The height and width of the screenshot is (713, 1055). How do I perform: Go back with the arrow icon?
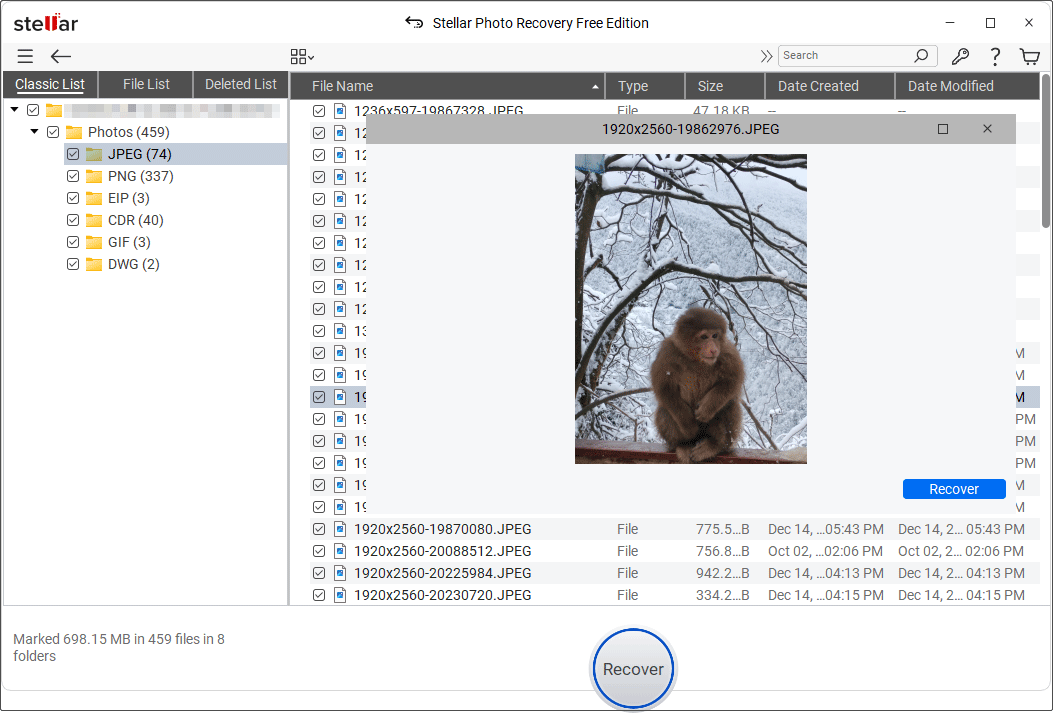click(61, 57)
